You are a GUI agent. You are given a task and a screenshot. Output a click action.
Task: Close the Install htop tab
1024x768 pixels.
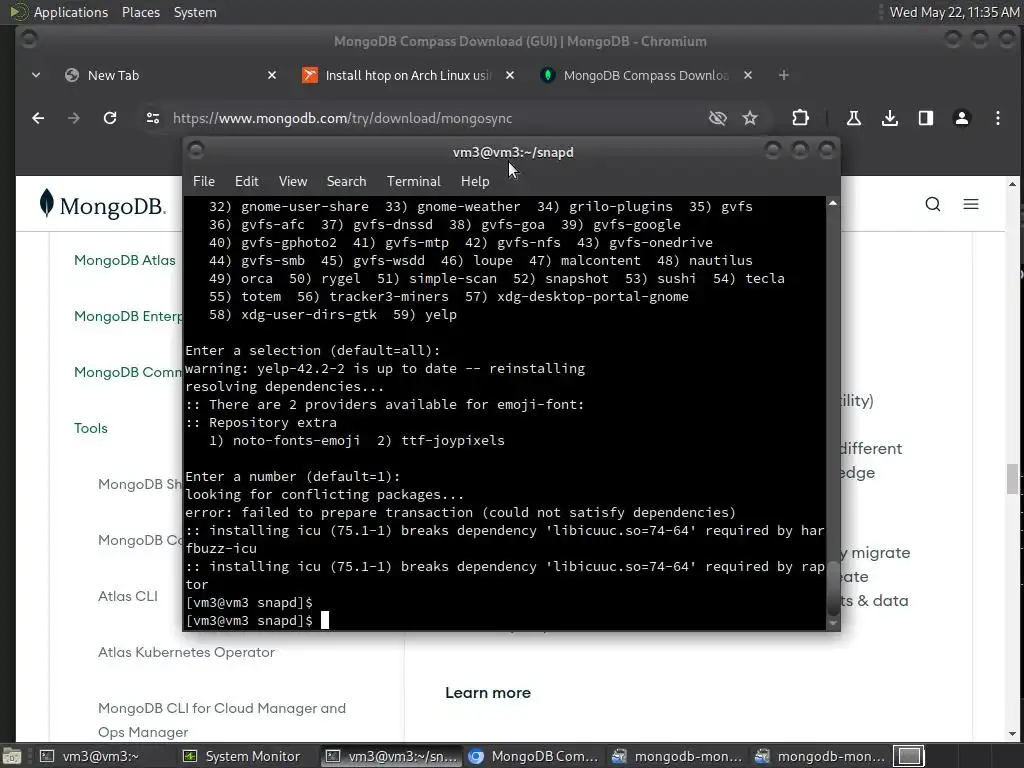510,75
